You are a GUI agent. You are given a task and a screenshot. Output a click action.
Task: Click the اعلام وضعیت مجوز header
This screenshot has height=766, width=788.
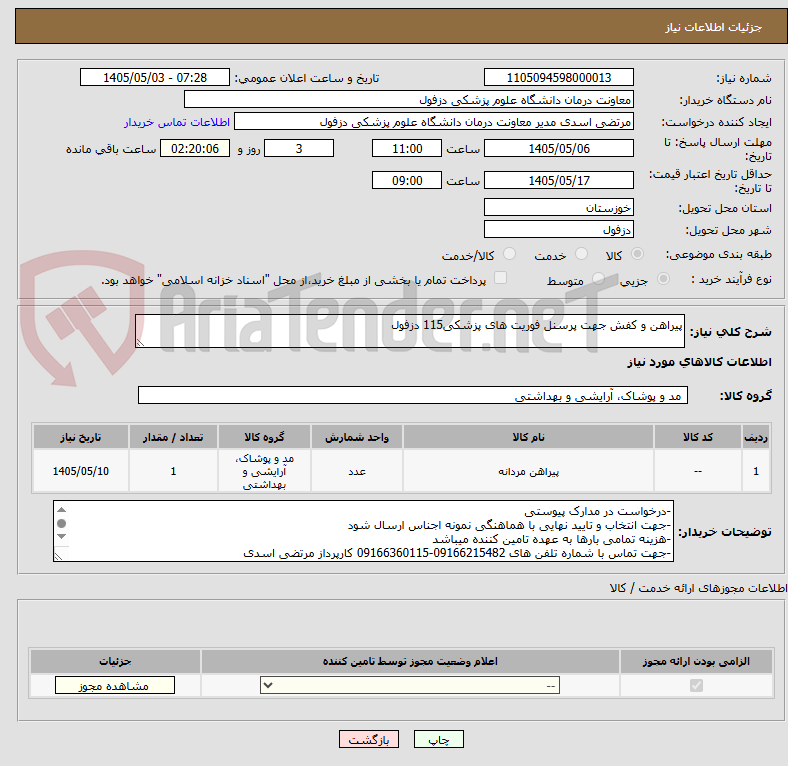[x=410, y=661]
